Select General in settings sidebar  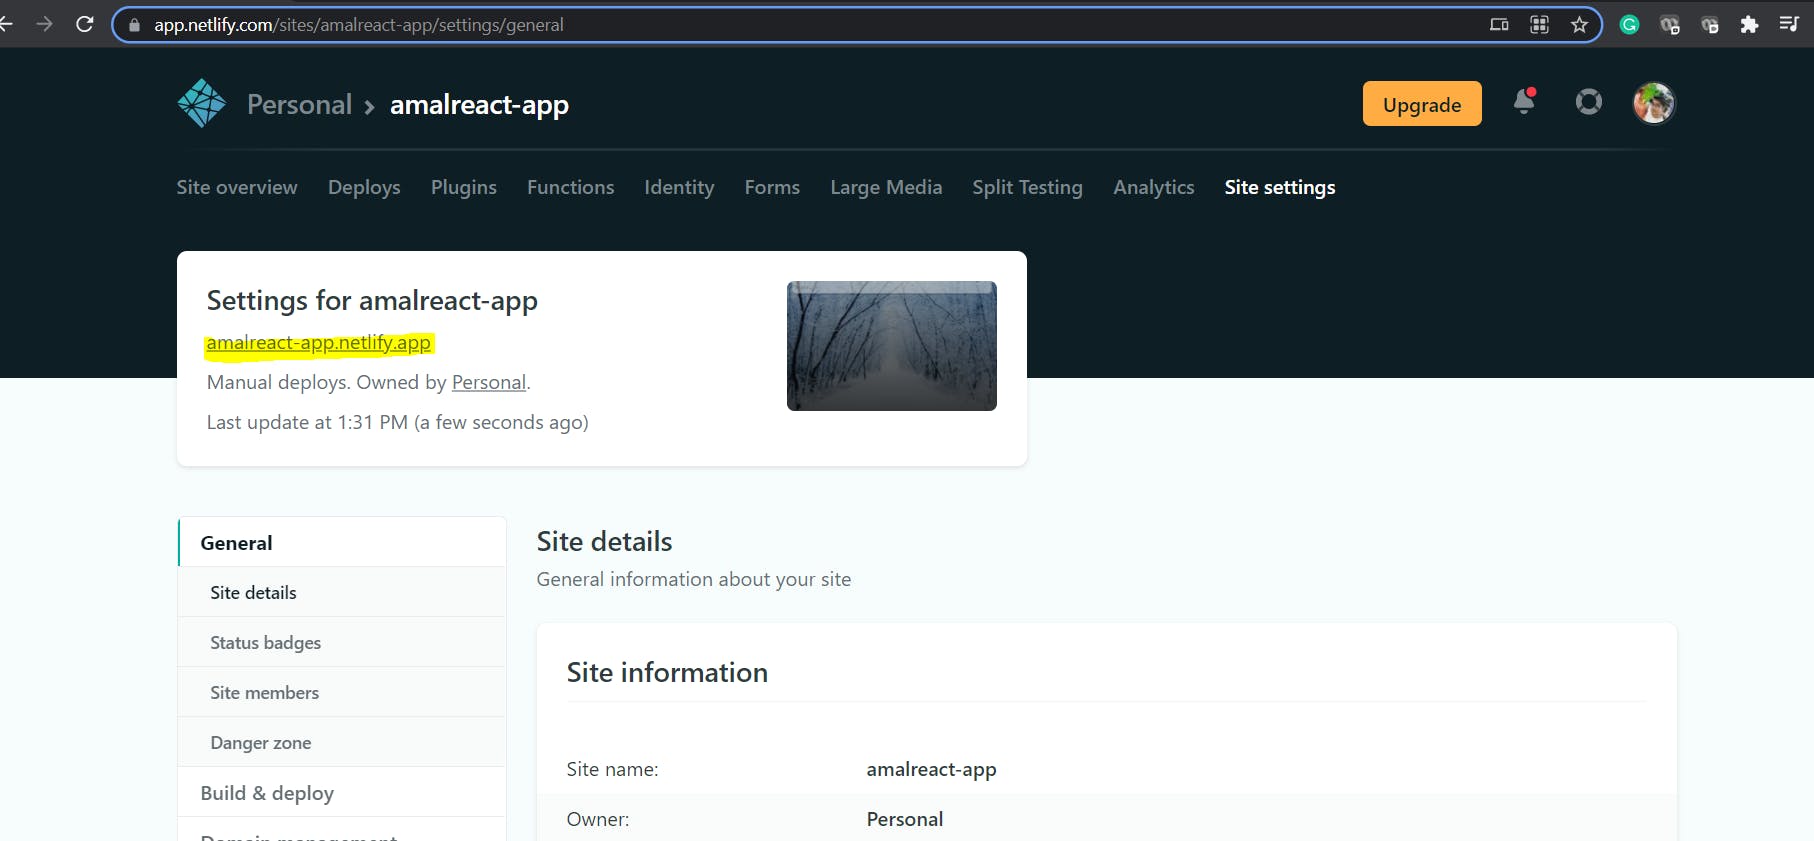click(342, 542)
